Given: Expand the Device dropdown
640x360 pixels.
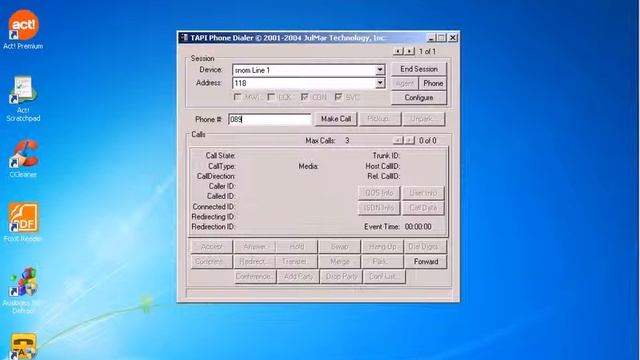Looking at the screenshot, I should pyautogui.click(x=380, y=70).
